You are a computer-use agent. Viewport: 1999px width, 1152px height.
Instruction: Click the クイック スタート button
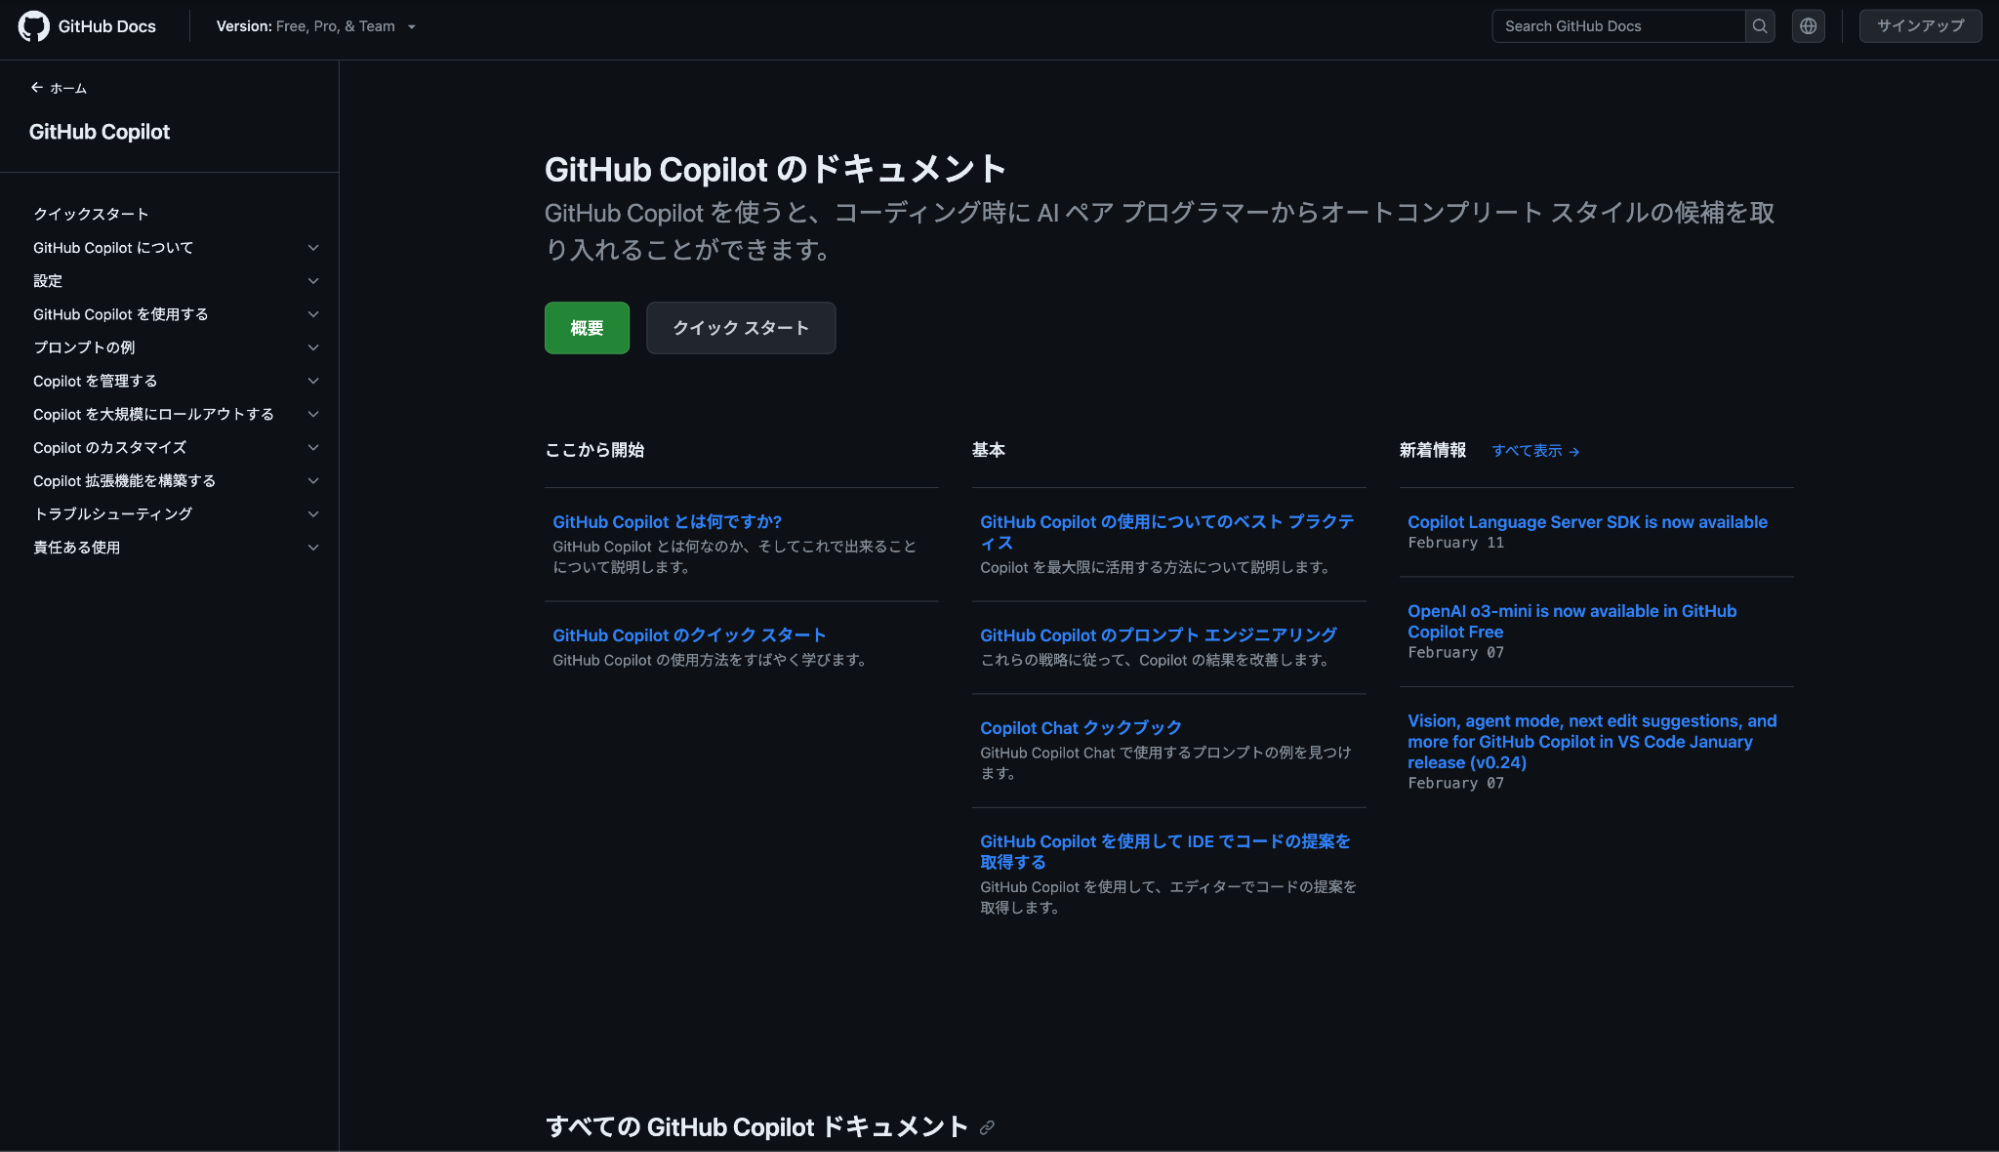(741, 328)
